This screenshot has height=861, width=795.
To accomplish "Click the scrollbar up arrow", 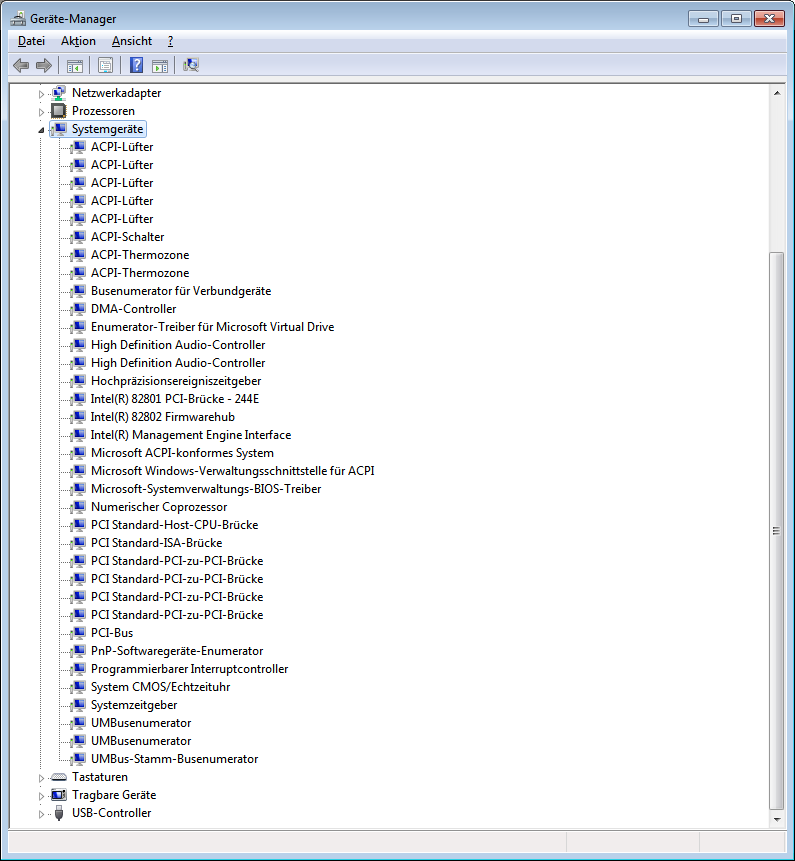I will pyautogui.click(x=777, y=93).
